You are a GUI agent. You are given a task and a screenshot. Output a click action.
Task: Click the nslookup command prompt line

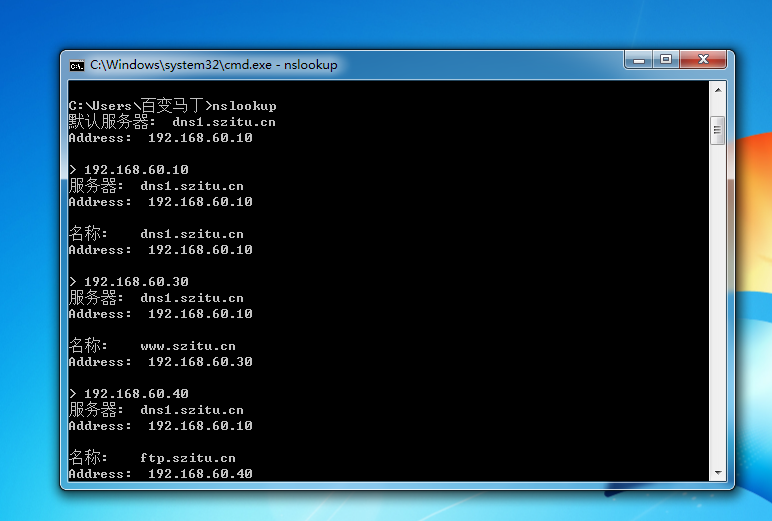point(173,106)
